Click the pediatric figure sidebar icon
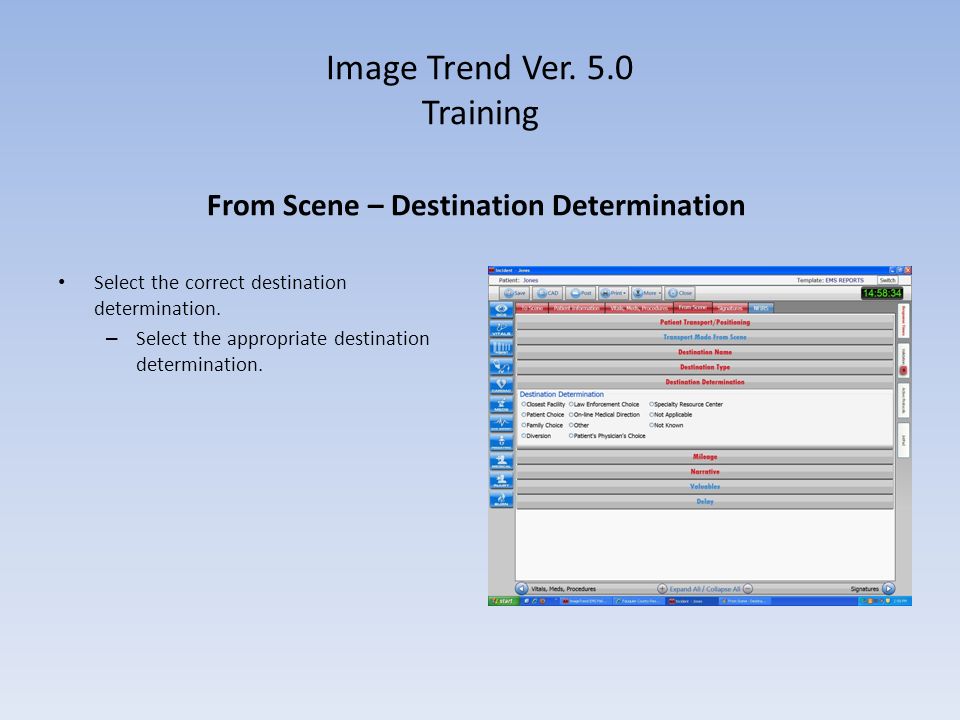 tap(501, 443)
